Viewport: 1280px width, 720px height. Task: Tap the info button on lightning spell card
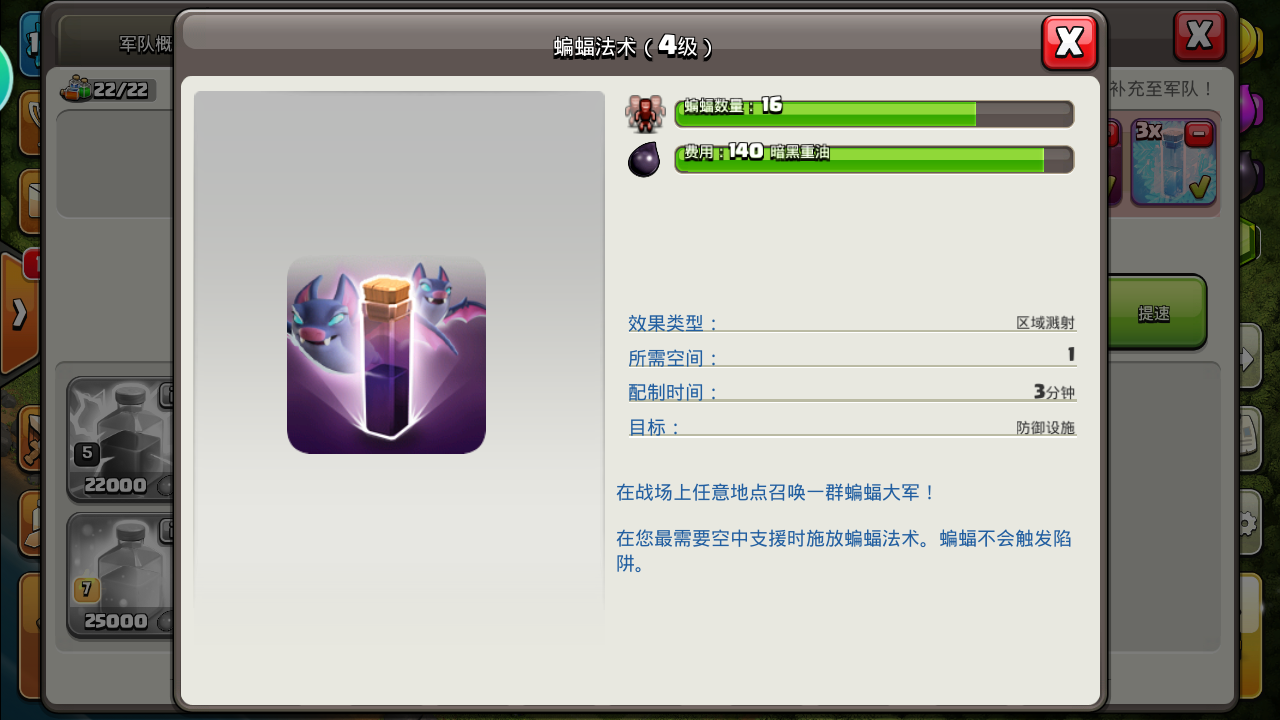[x=168, y=395]
